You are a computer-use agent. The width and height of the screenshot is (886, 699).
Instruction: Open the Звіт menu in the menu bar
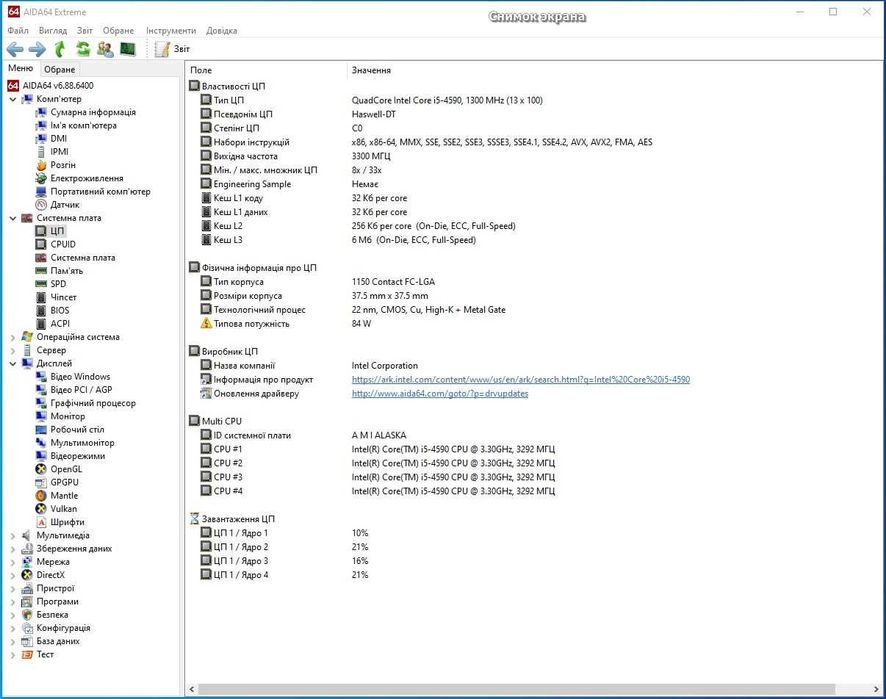coord(85,31)
